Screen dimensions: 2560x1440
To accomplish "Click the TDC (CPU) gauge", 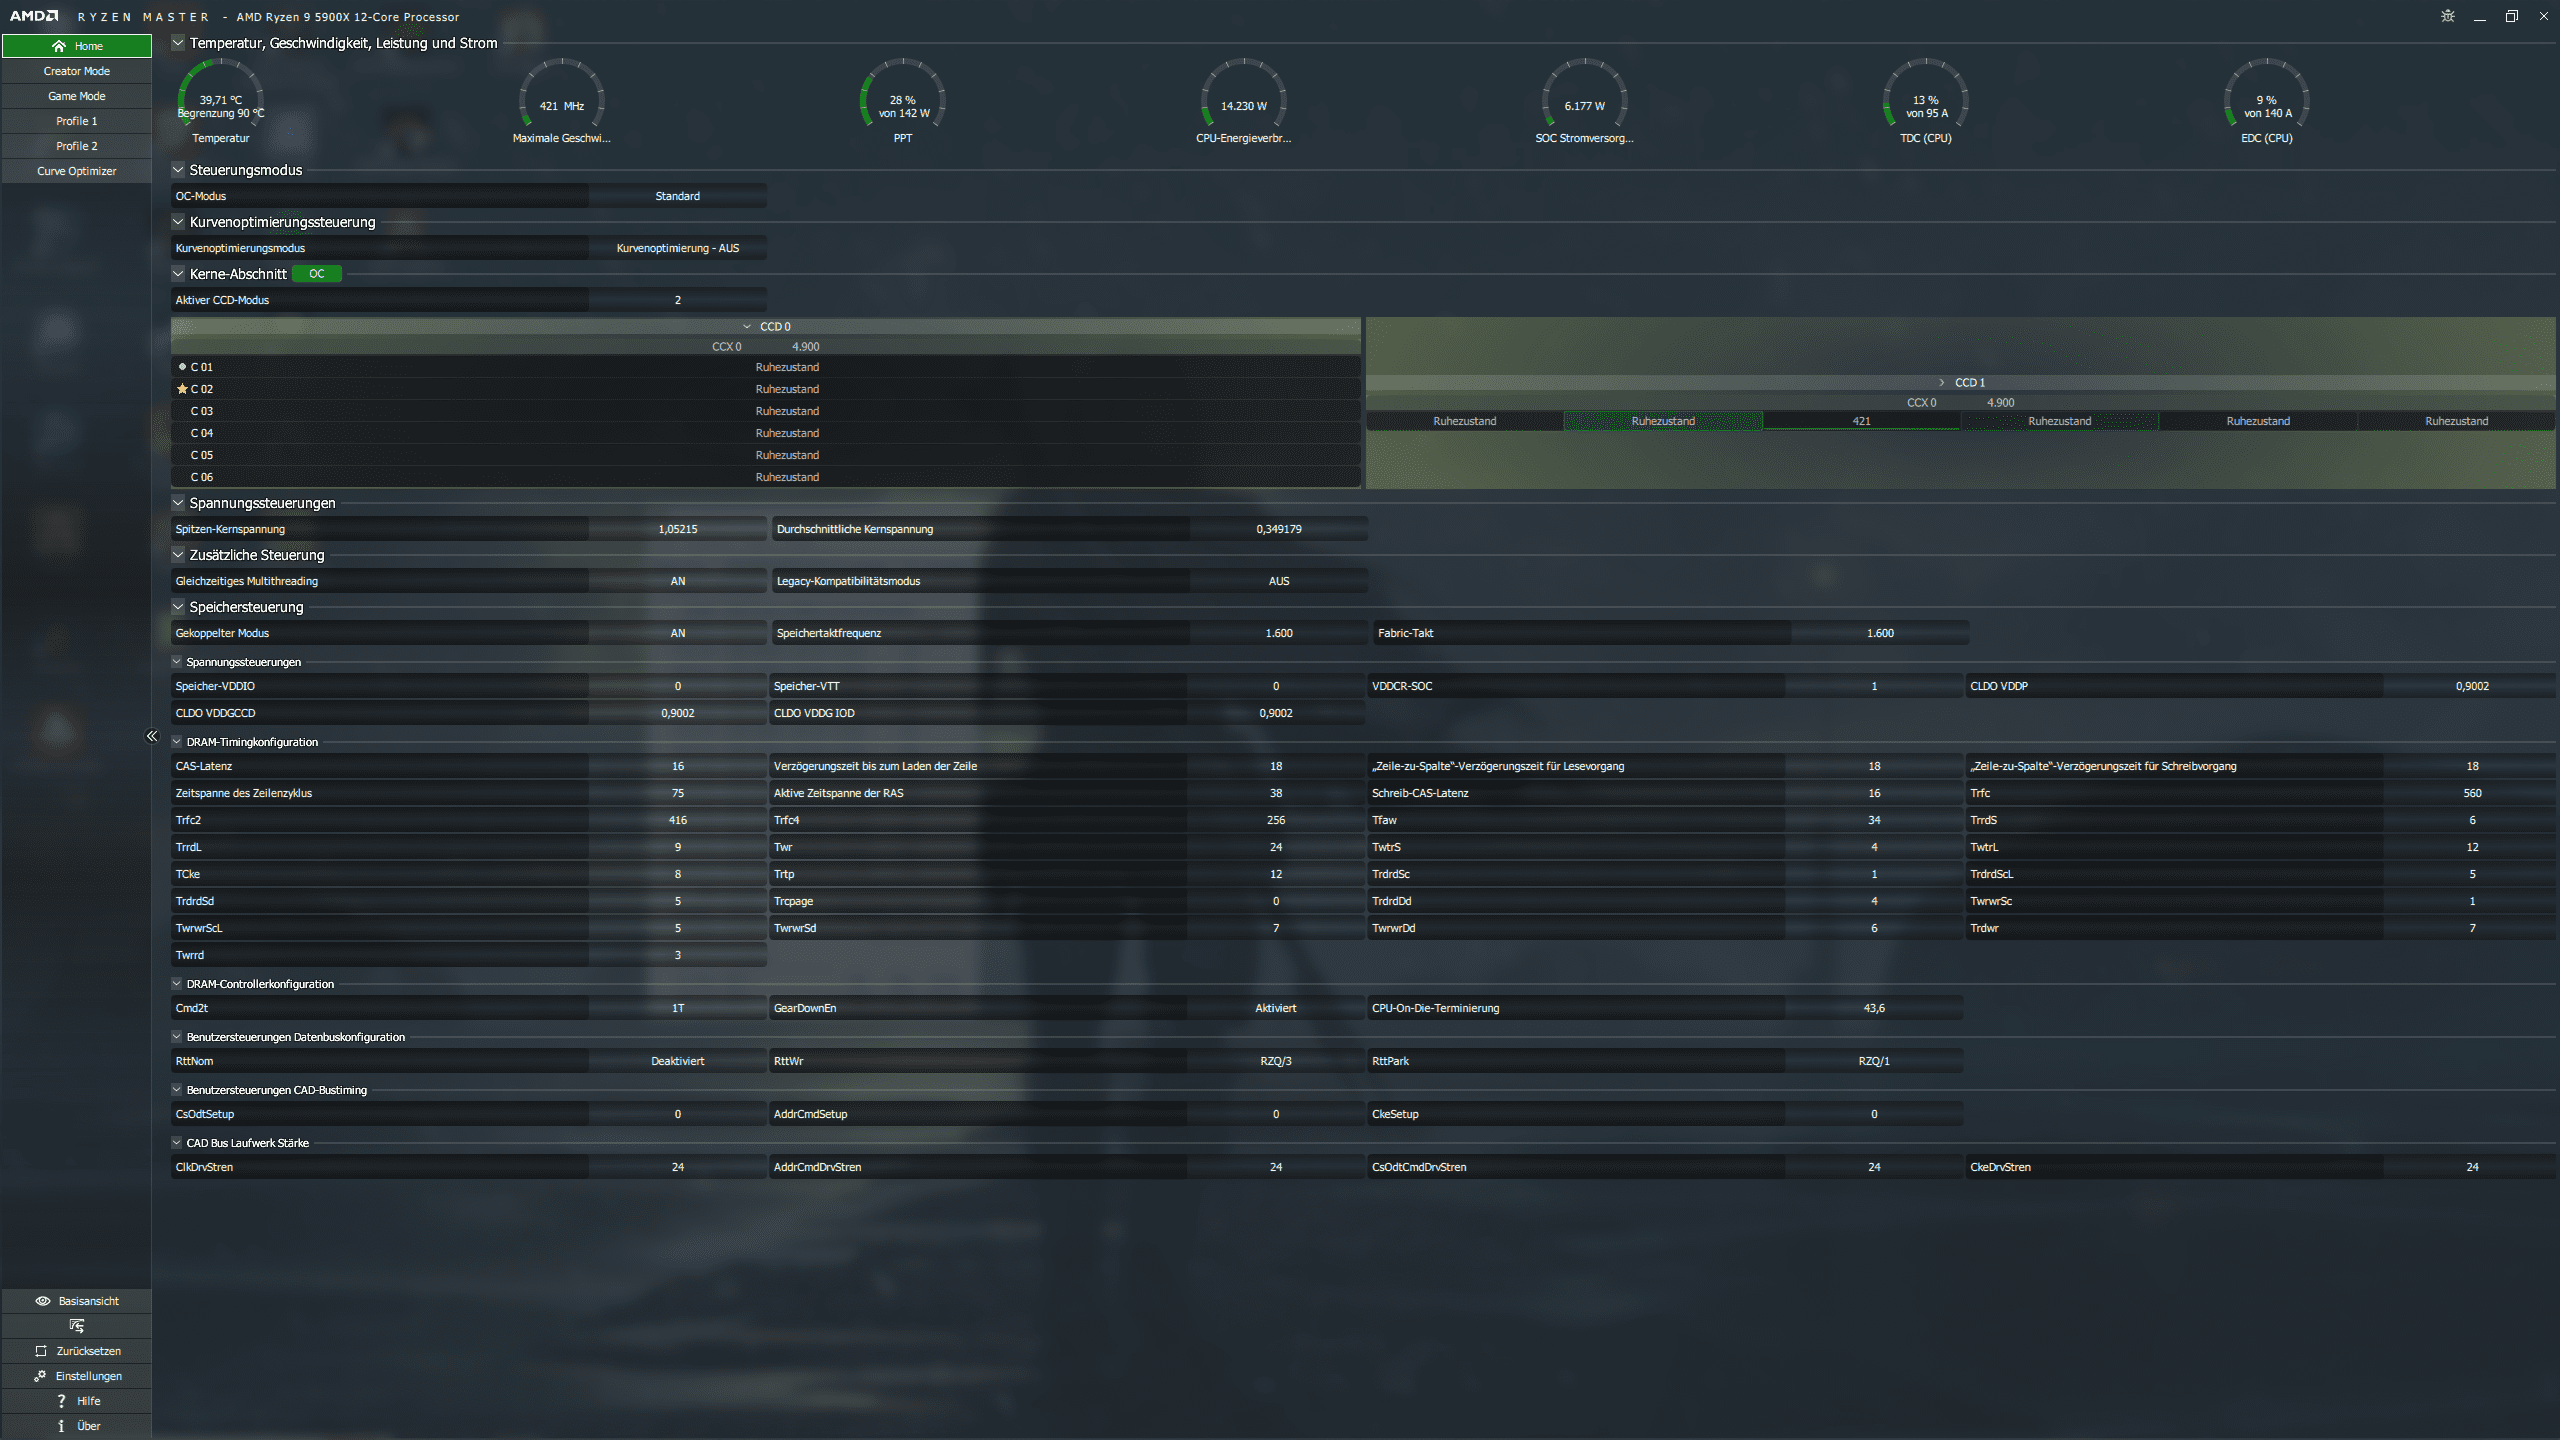I will point(1926,101).
